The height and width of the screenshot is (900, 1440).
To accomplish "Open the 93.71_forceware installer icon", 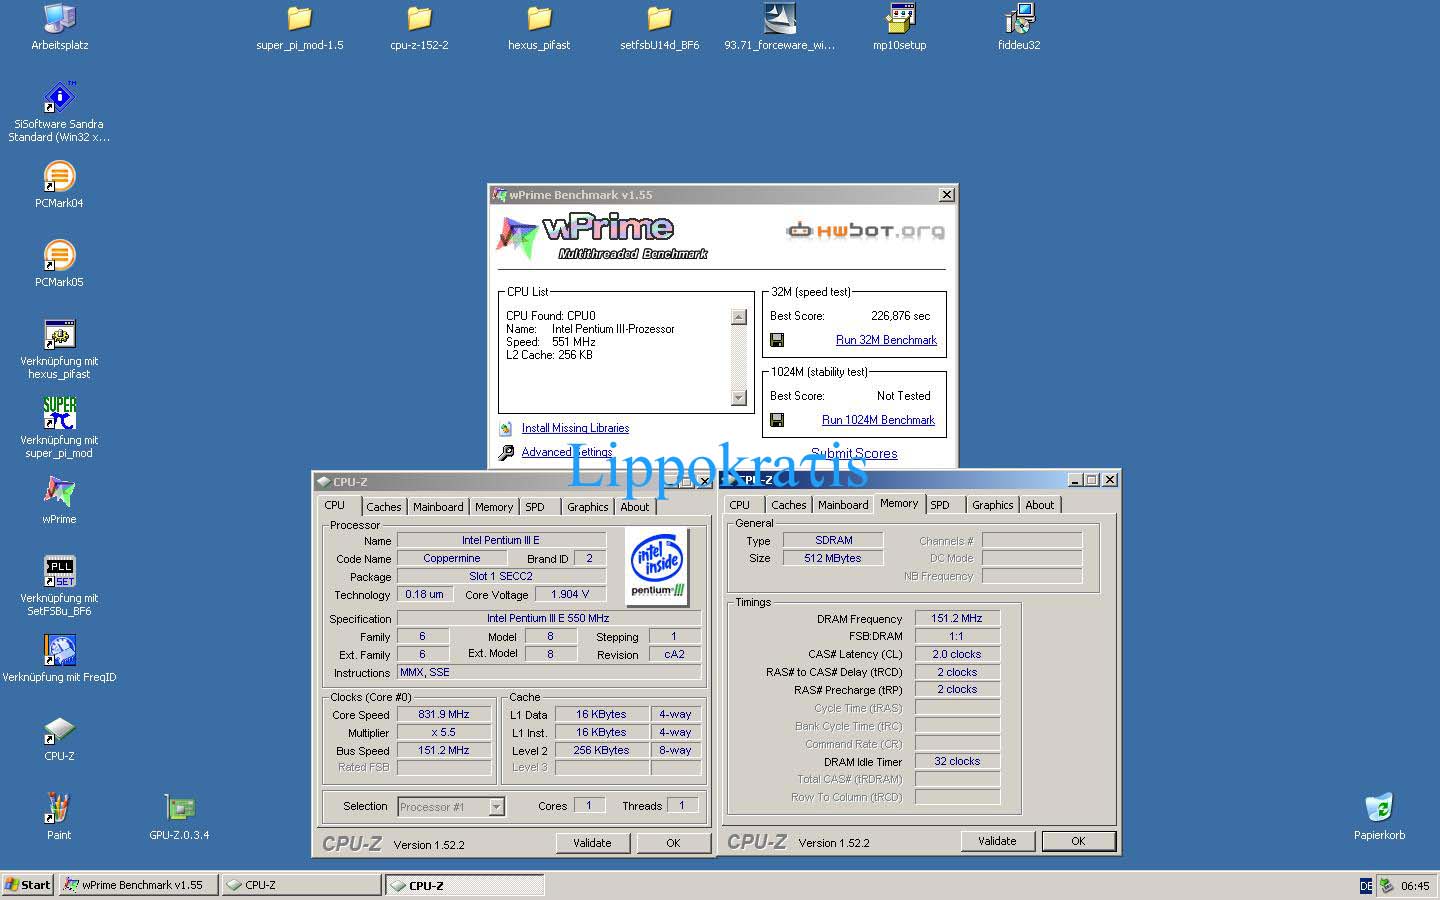I will pyautogui.click(x=779, y=27).
